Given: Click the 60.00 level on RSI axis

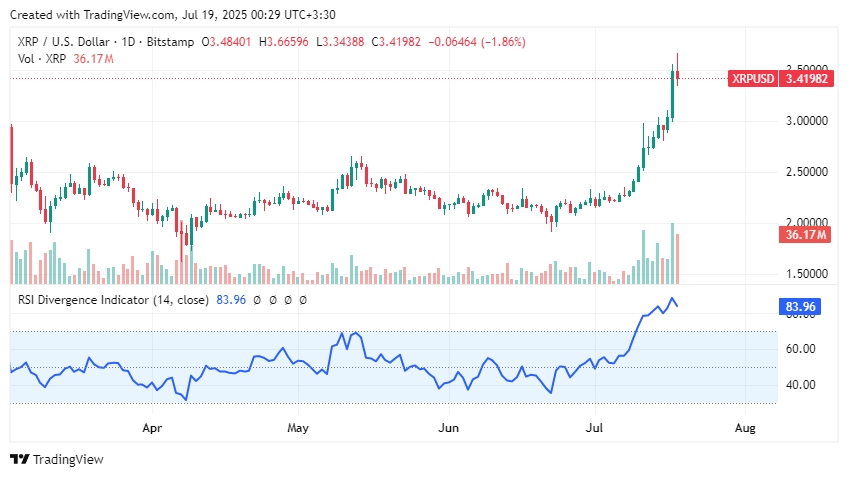Looking at the screenshot, I should click(x=800, y=349).
